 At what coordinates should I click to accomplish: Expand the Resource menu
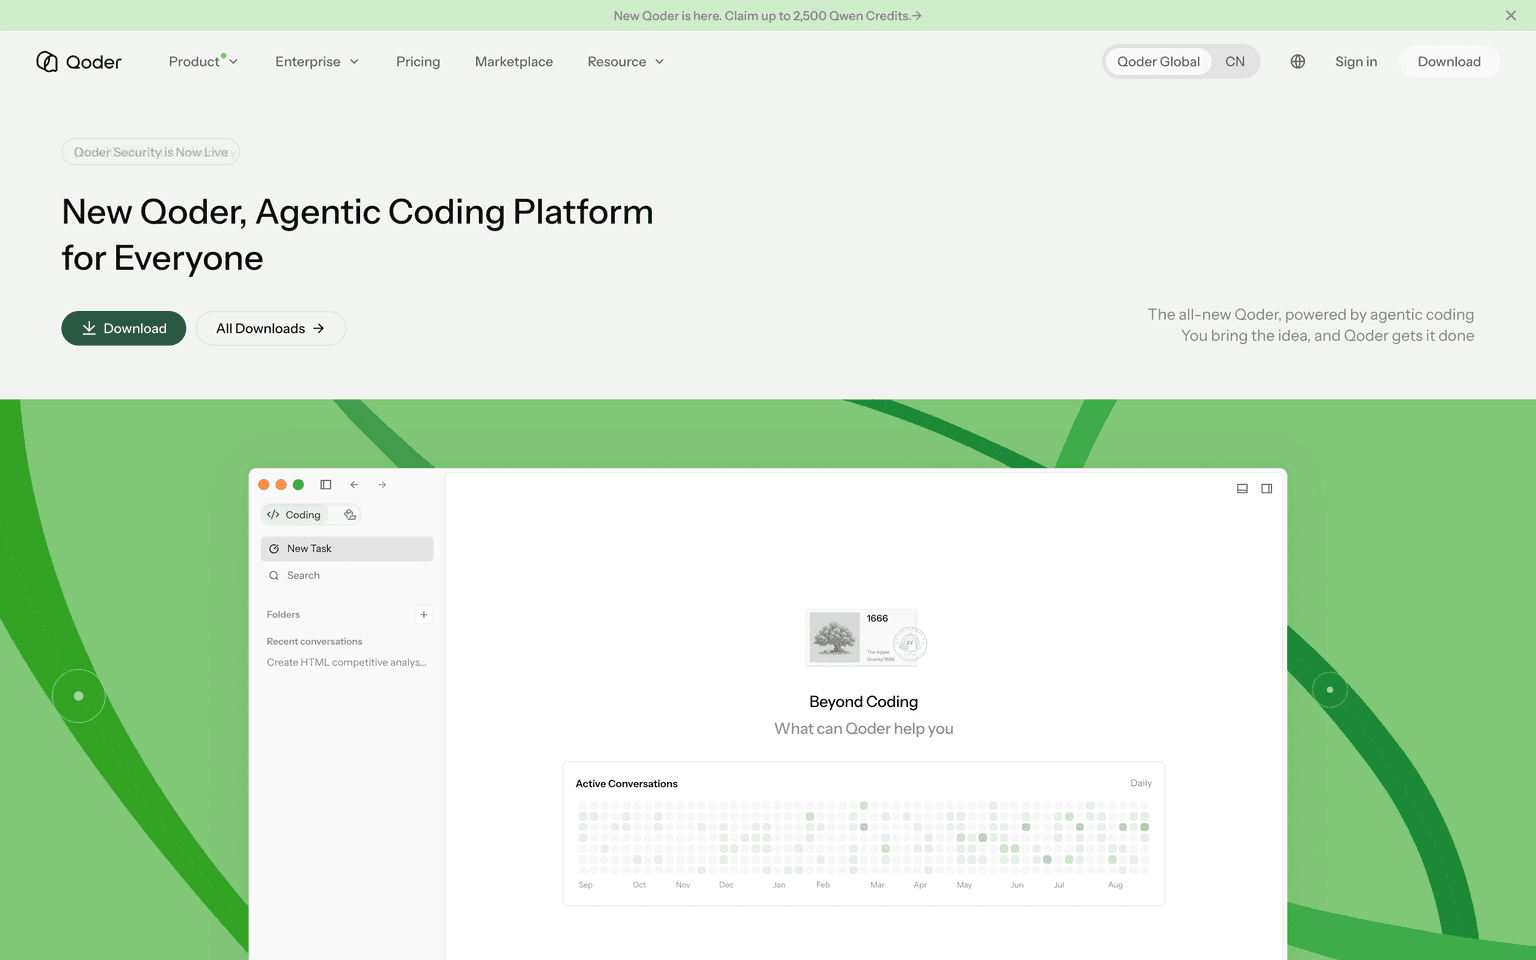626,62
